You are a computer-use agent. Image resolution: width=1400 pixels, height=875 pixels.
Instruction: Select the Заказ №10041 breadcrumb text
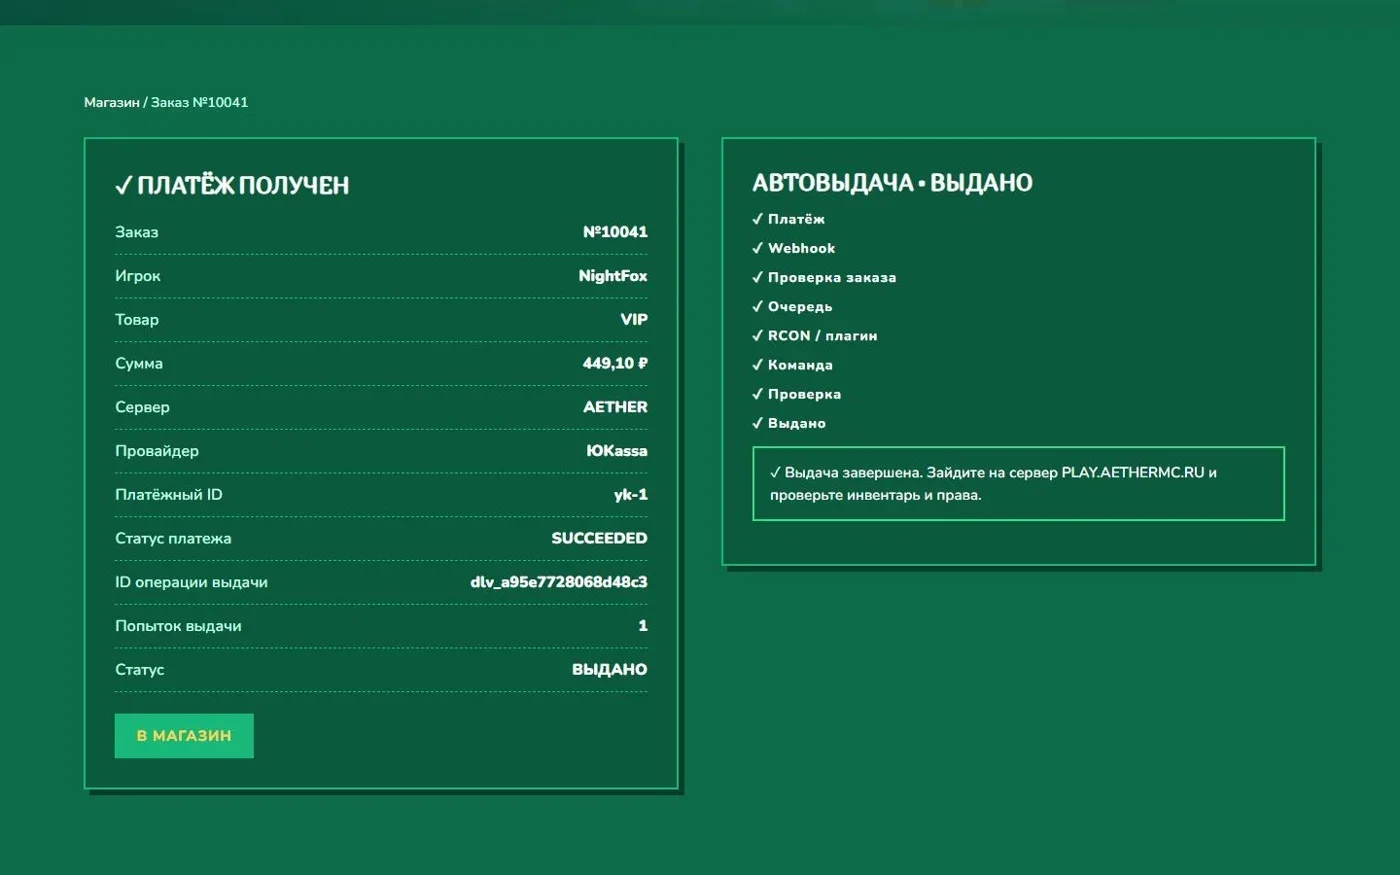coord(199,102)
